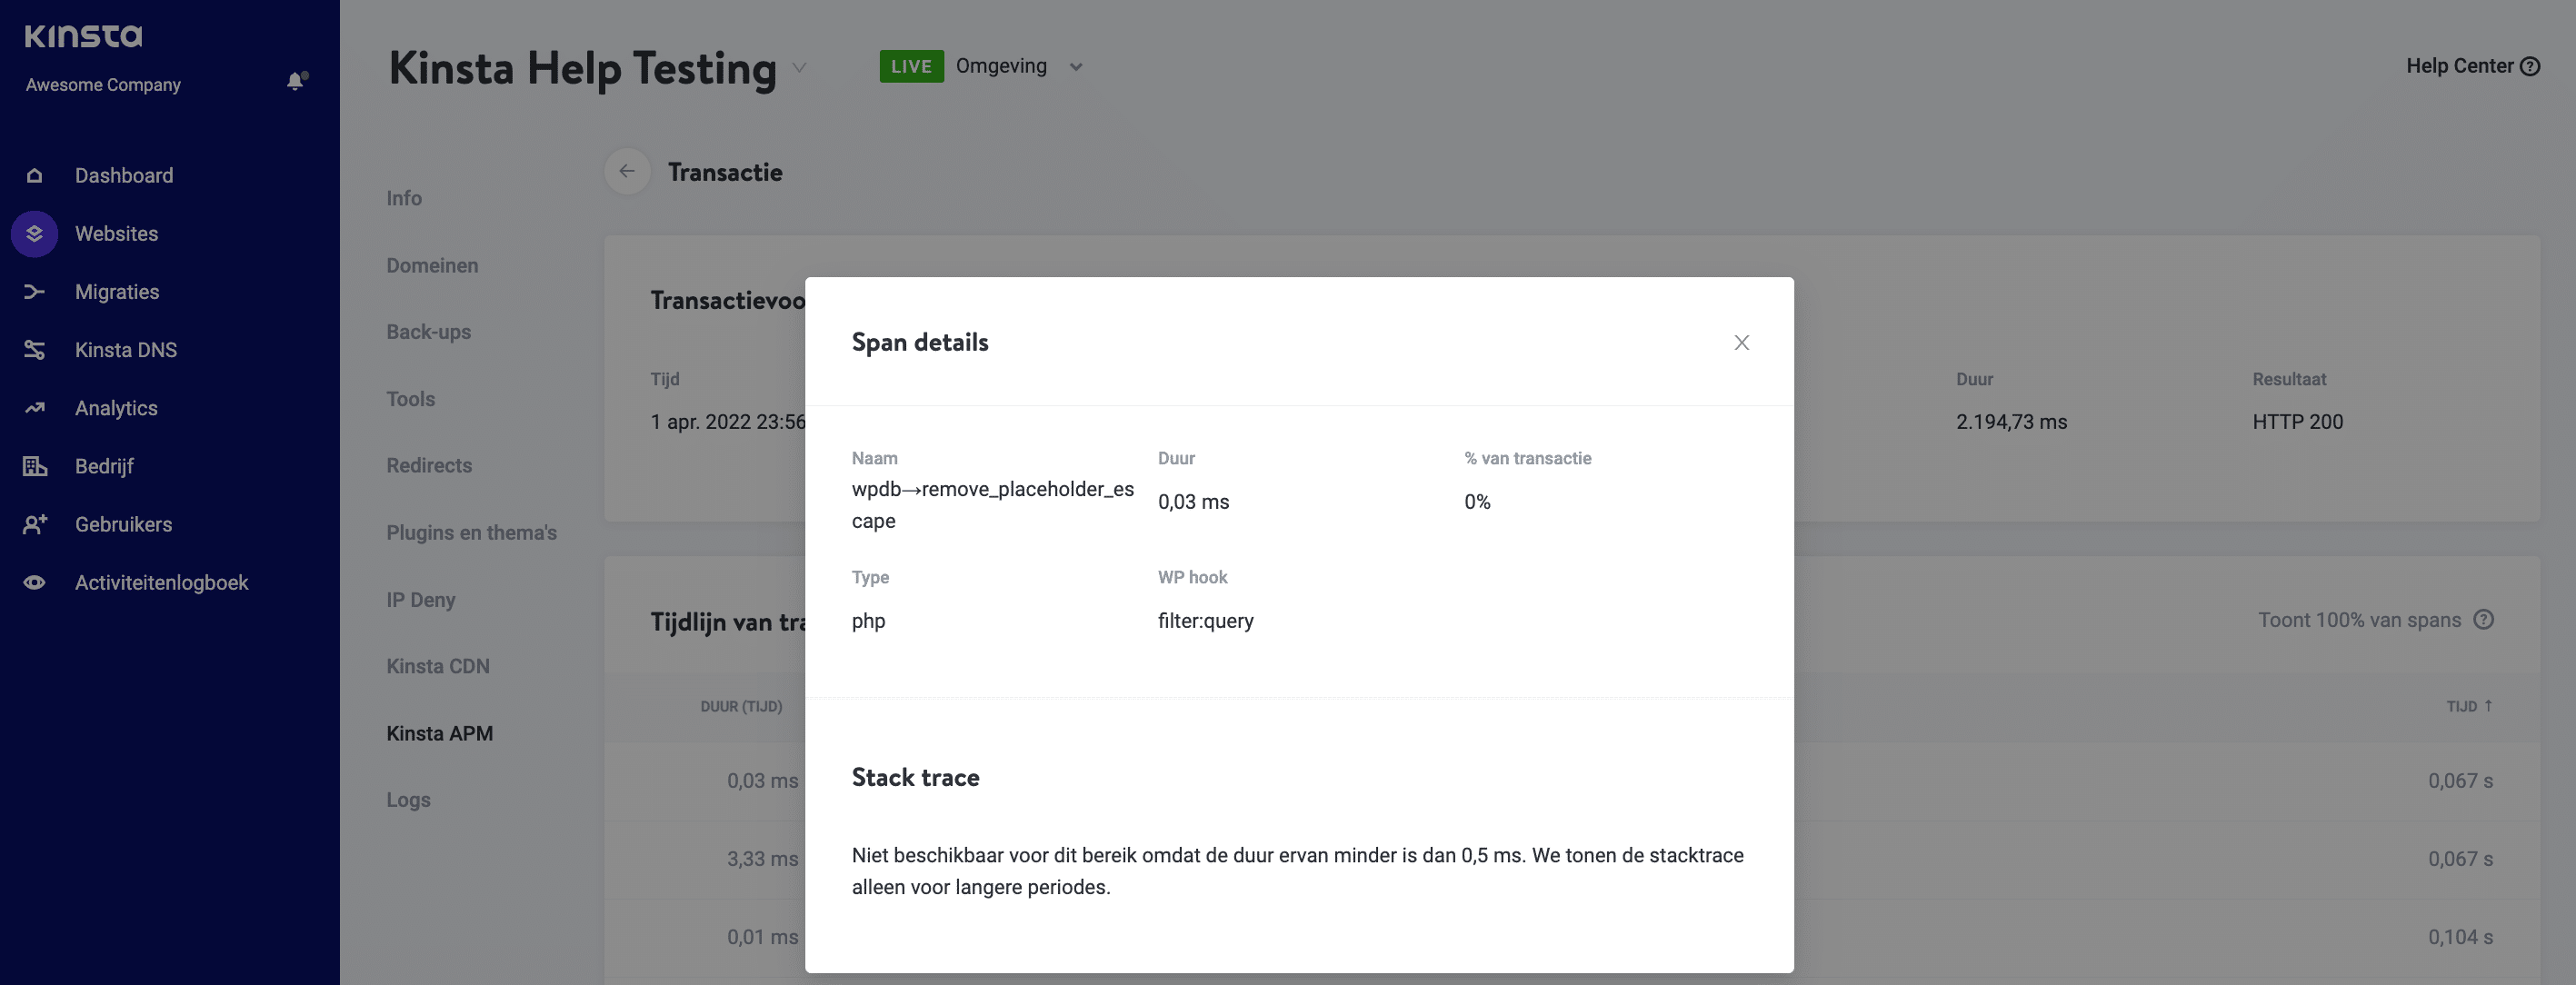Click 'Toont 100% van spans' text
This screenshot has width=2576, height=985.
2359,619
